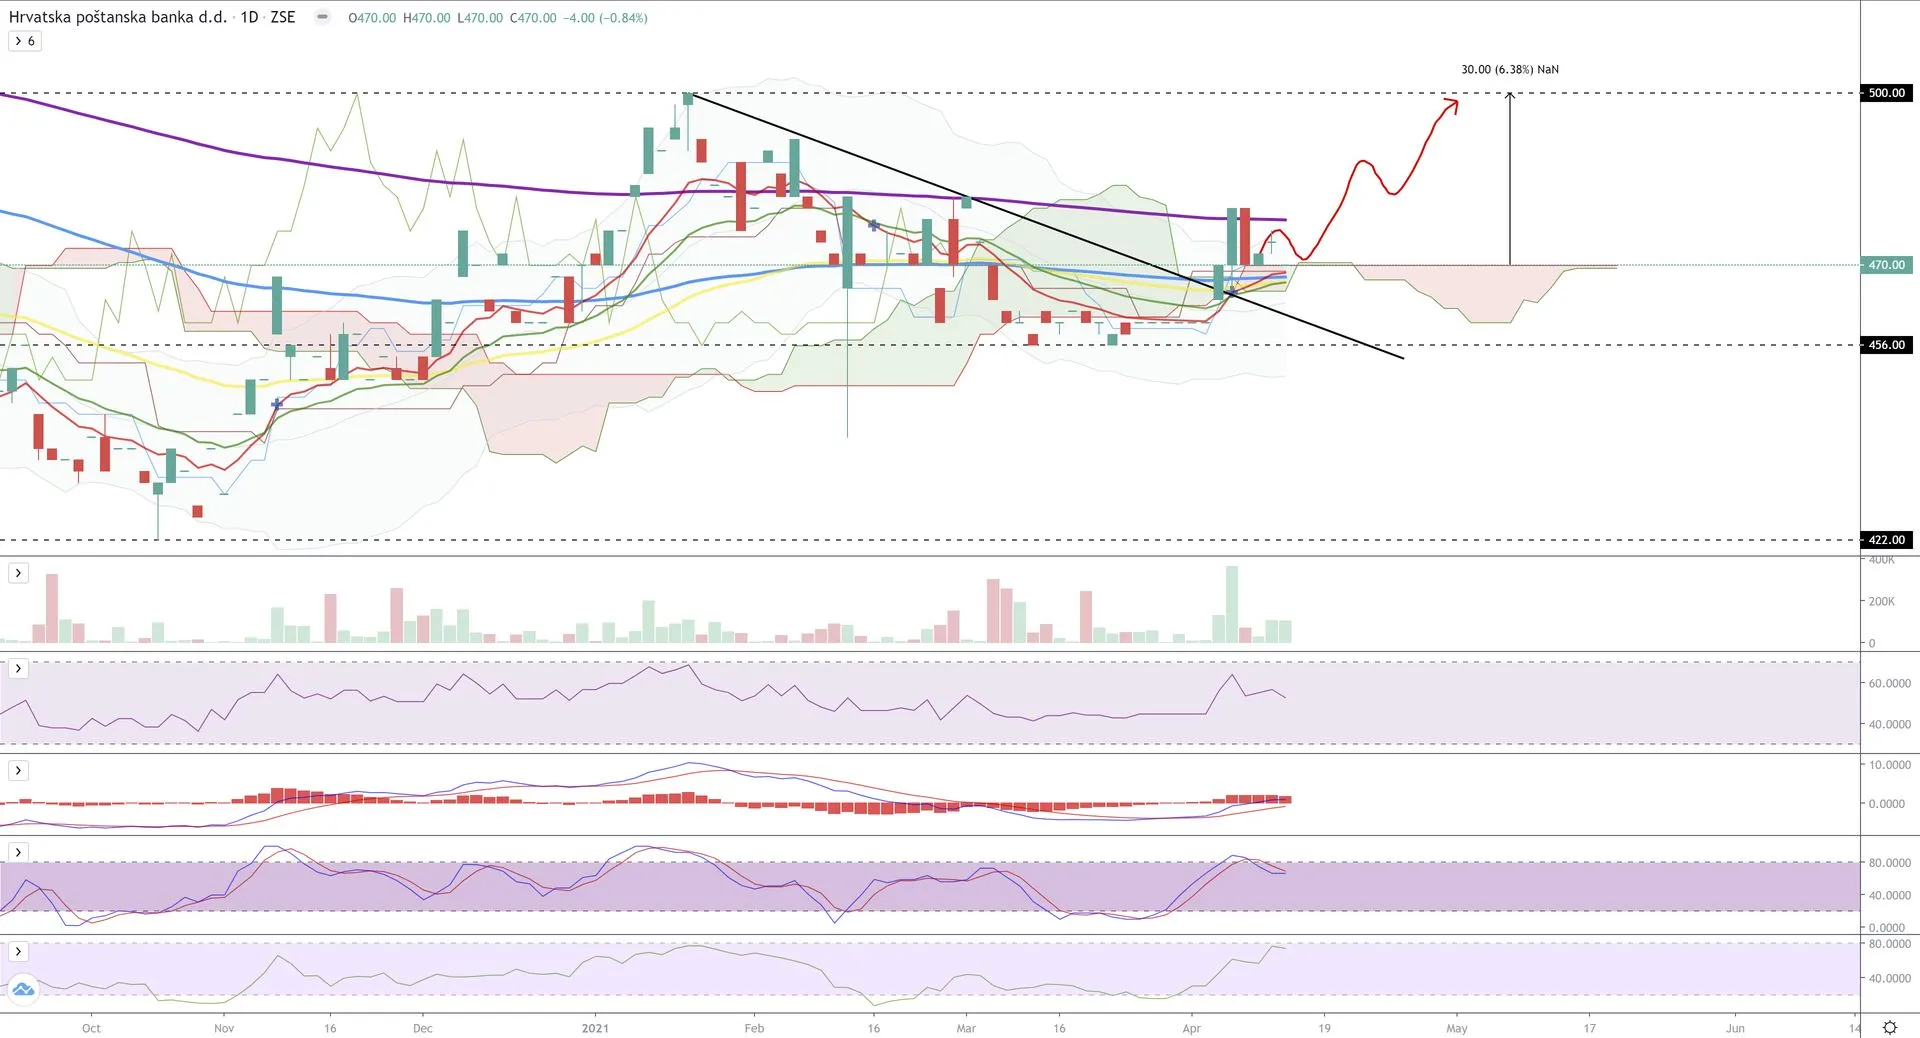Select the 30.00 (6.38%) measurement label
This screenshot has width=1920, height=1038.
click(x=1509, y=69)
